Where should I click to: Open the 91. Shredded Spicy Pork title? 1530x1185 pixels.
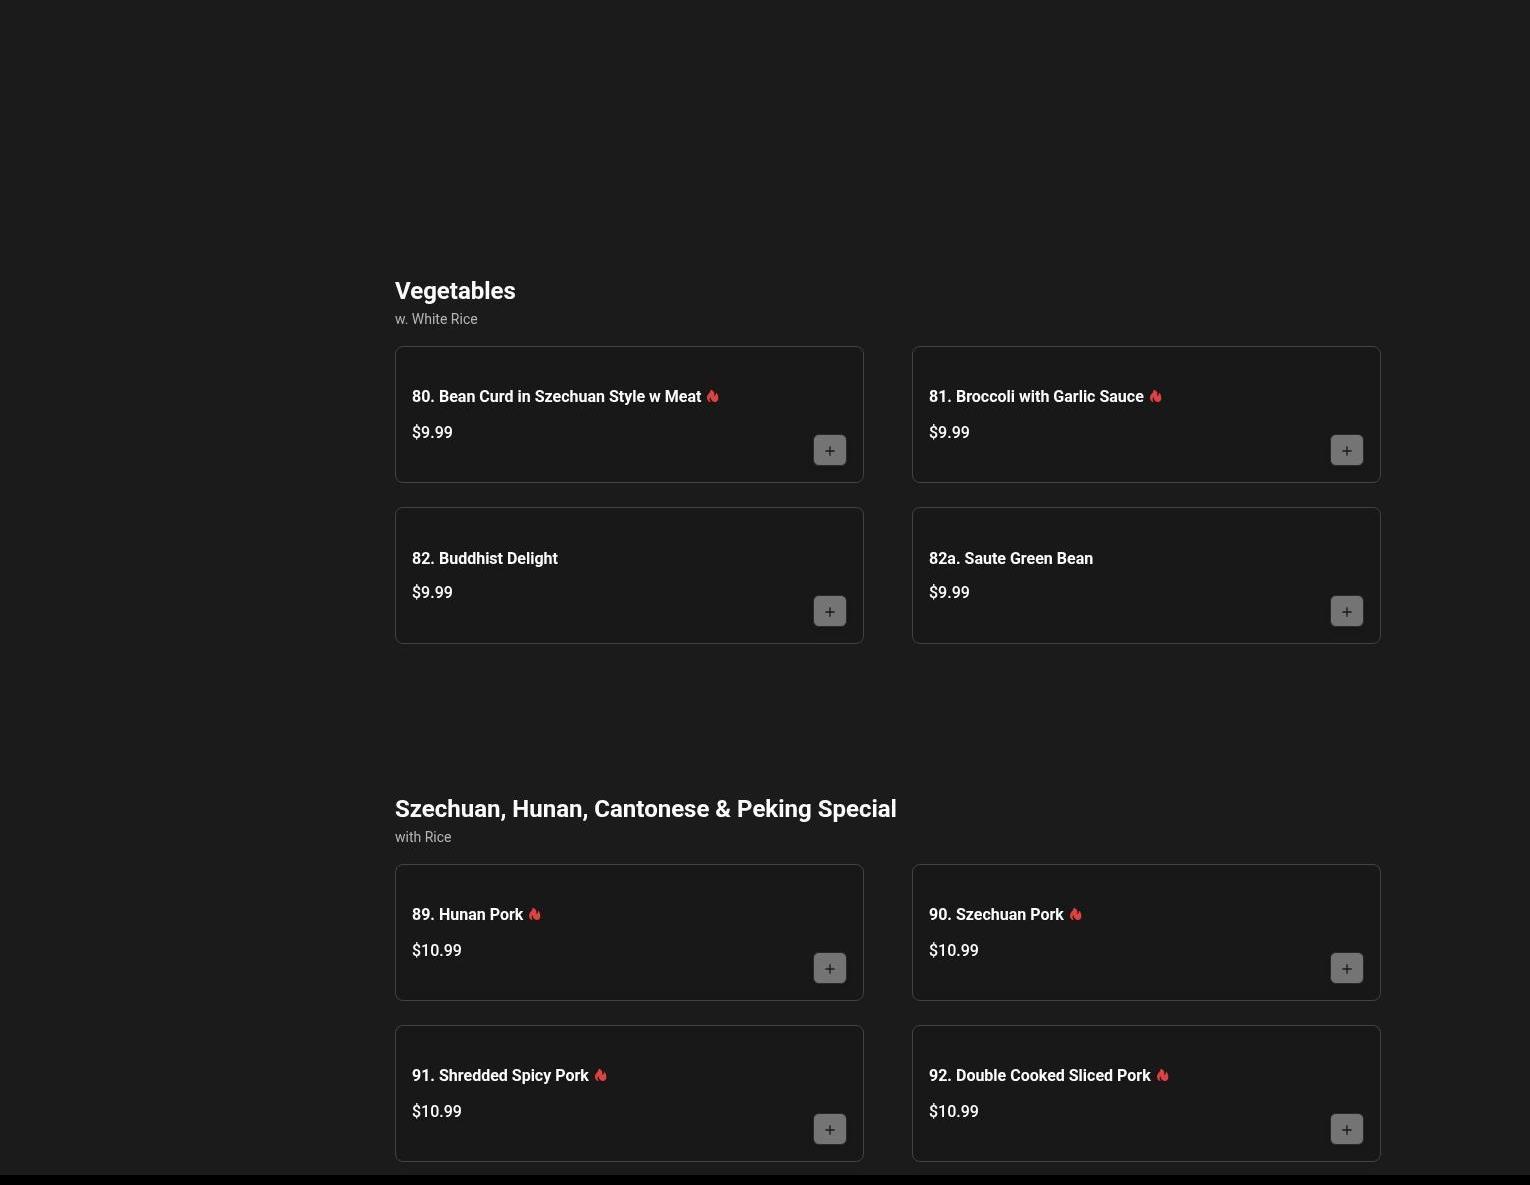(500, 1076)
